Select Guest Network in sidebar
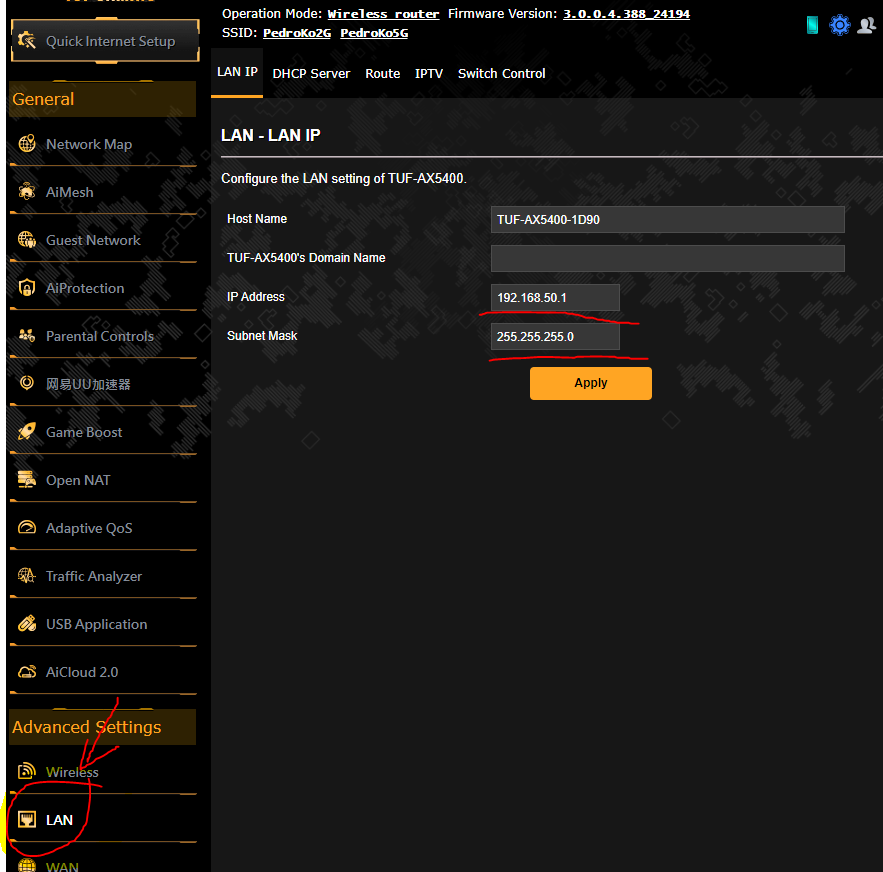This screenshot has width=883, height=872. [x=103, y=240]
